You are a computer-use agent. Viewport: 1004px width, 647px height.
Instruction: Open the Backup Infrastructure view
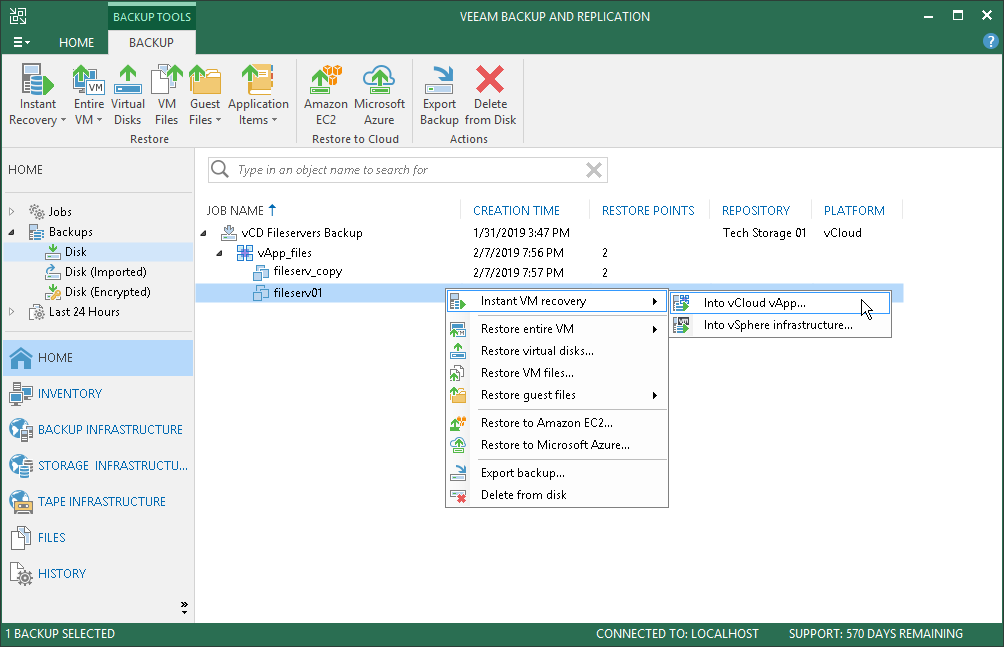pos(110,430)
